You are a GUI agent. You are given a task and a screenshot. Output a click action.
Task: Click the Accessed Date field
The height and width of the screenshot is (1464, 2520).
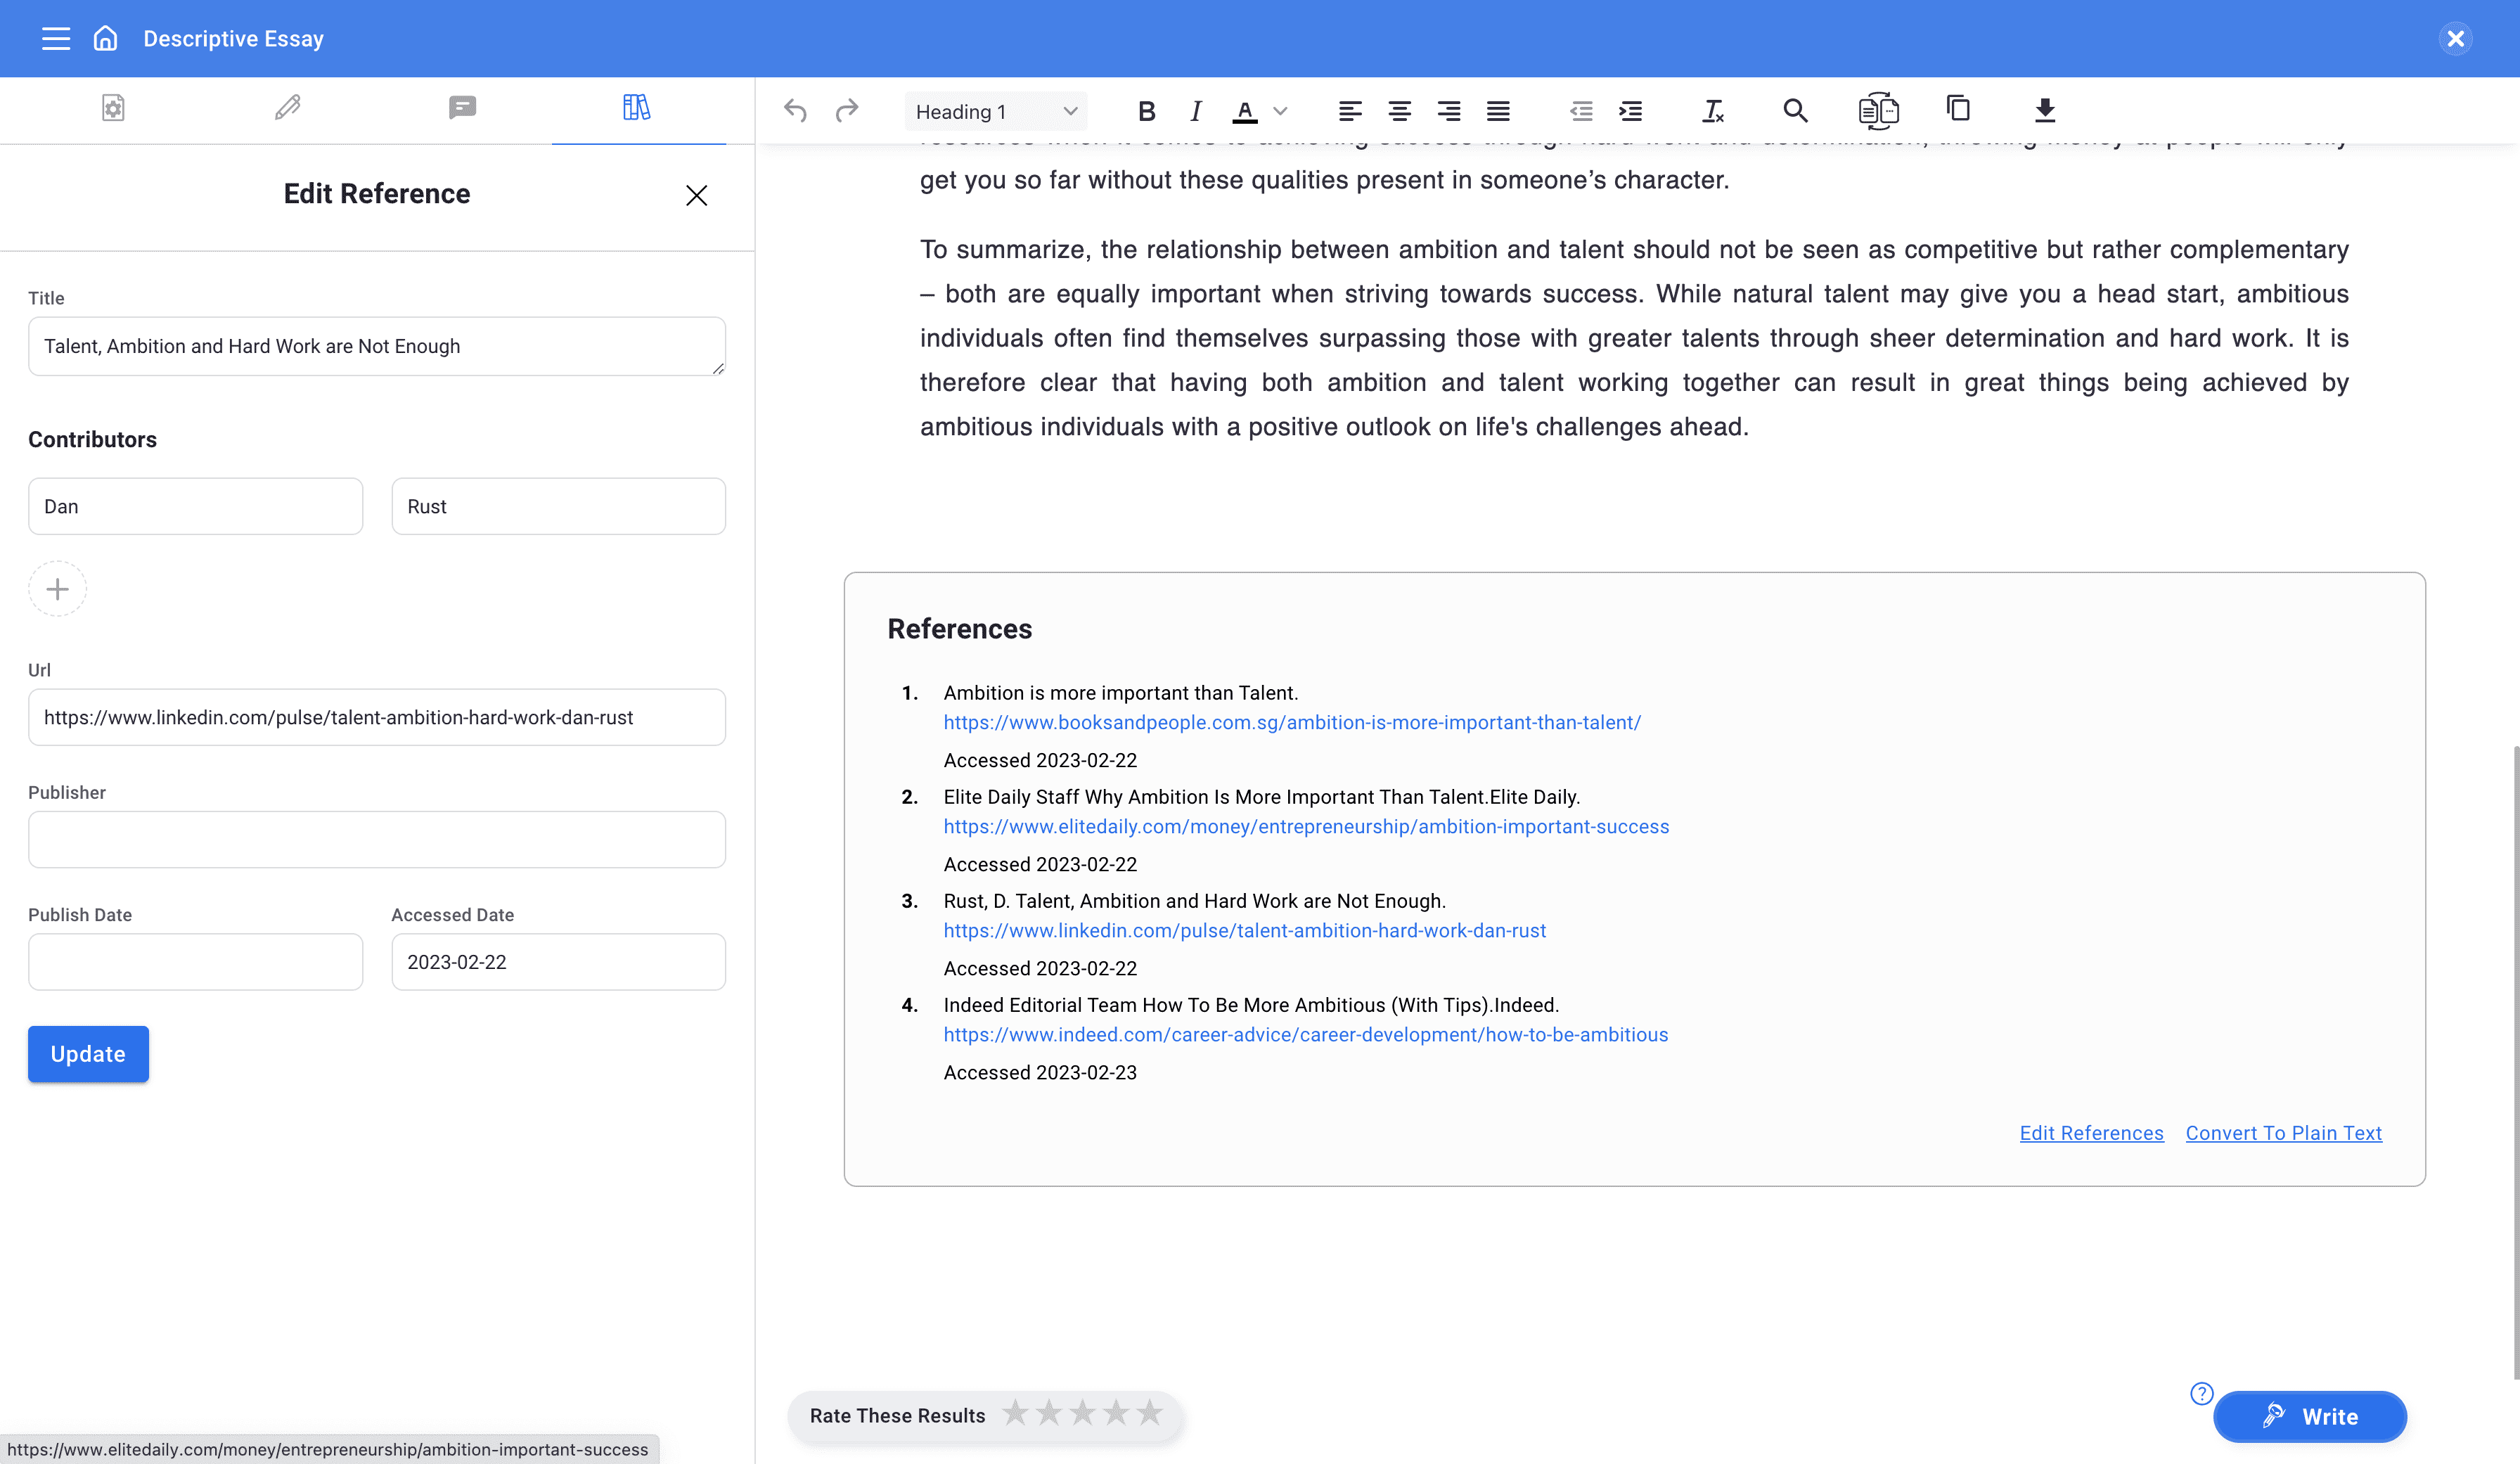pyautogui.click(x=558, y=962)
